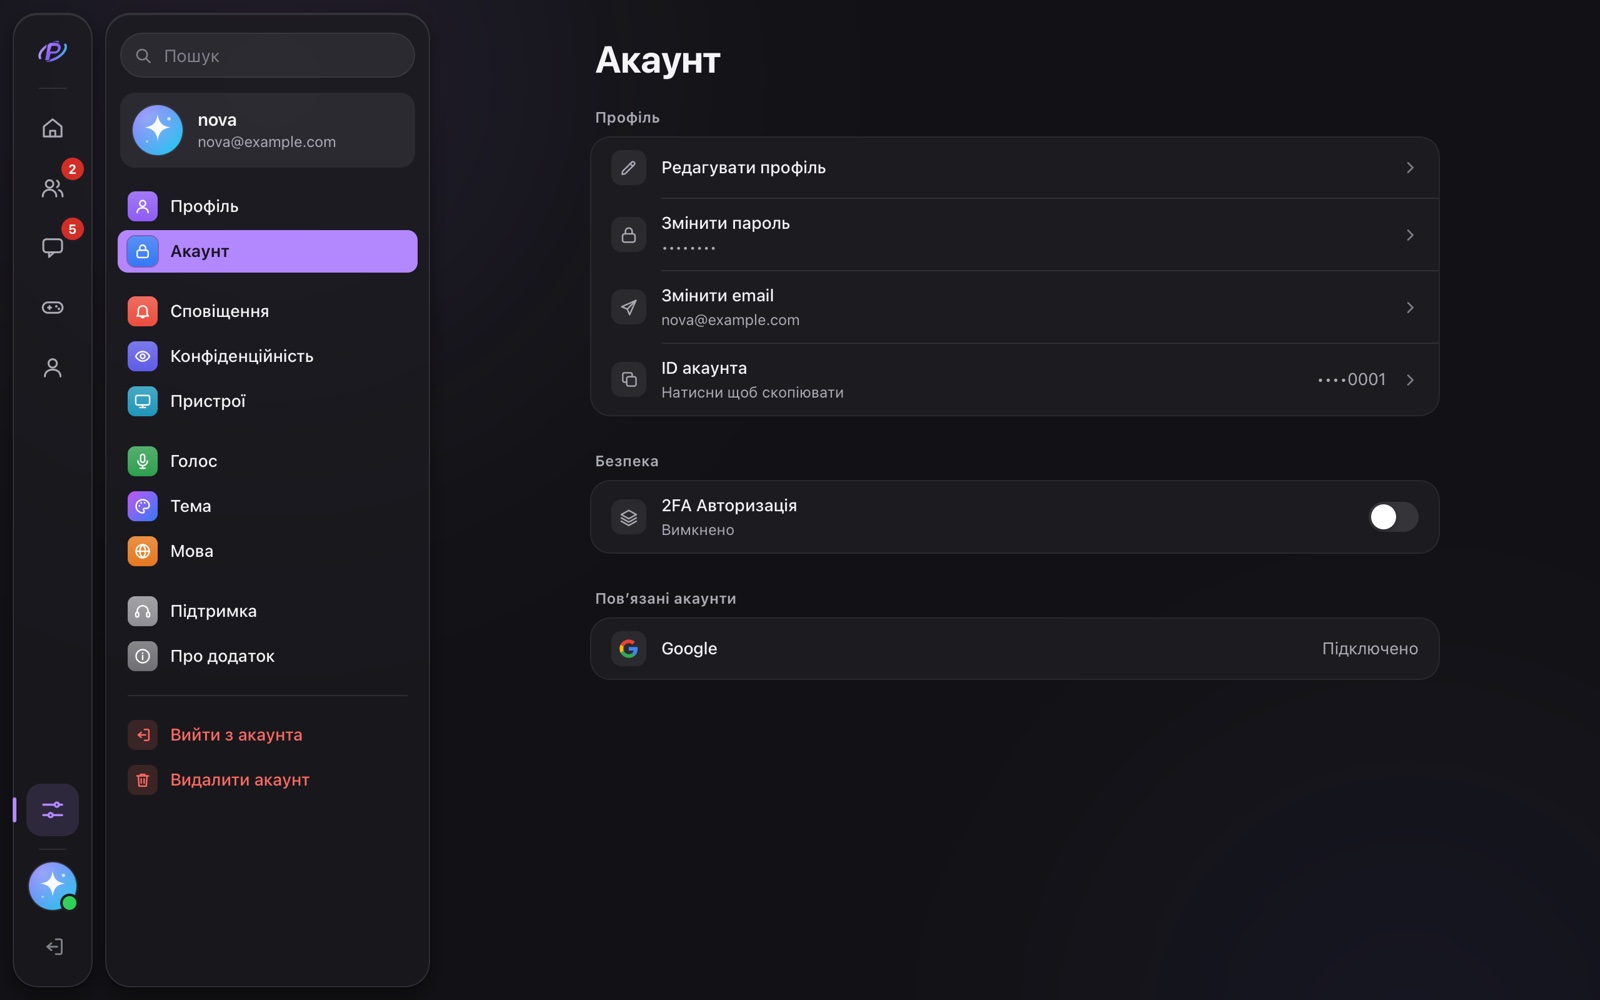Open the gamepad icon in left rail
This screenshot has height=1000, width=1600.
[x=53, y=308]
